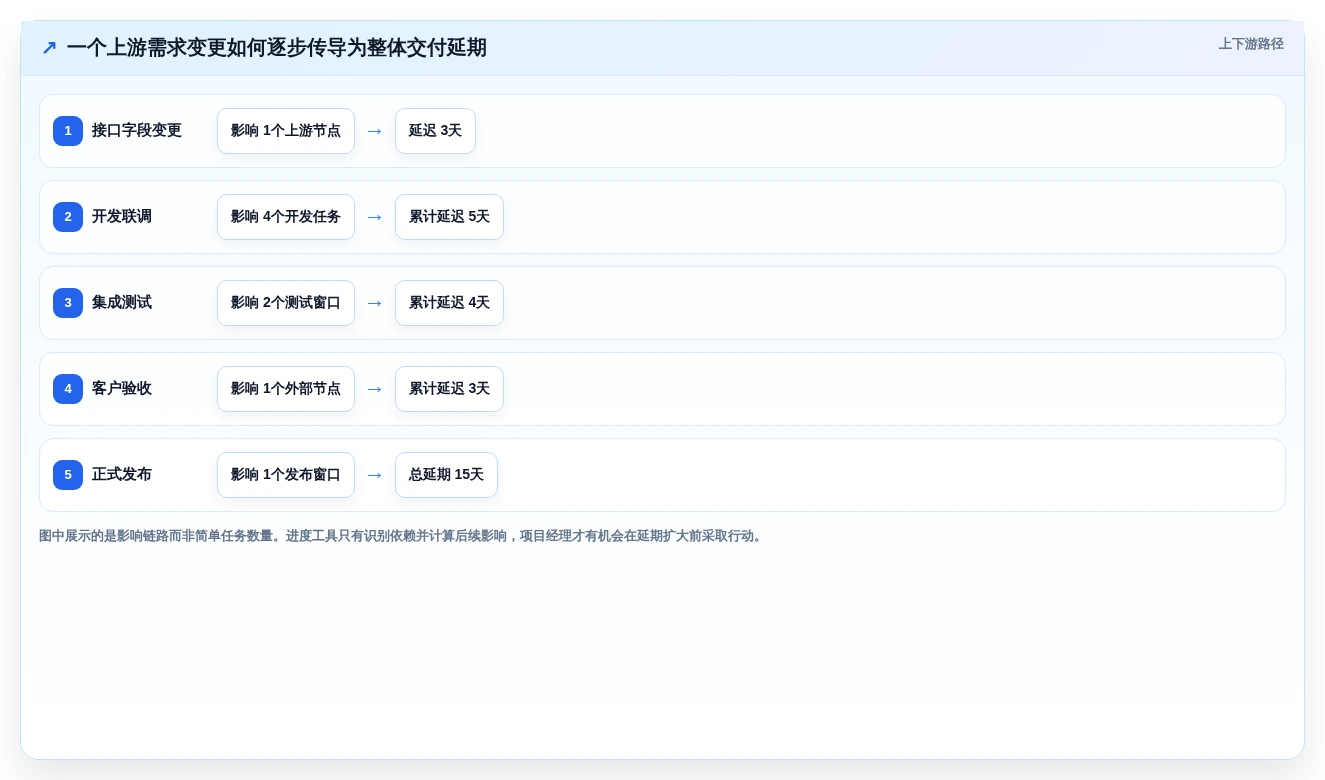The height and width of the screenshot is (780, 1325).
Task: Select the 集成测试 step label
Action: click(122, 303)
